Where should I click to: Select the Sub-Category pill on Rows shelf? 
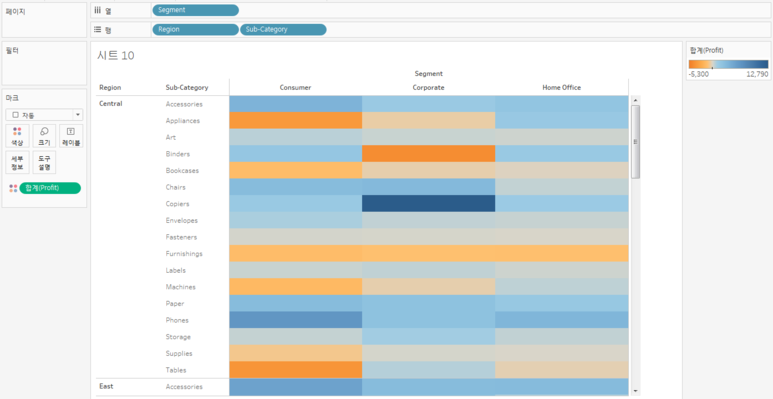(x=283, y=30)
